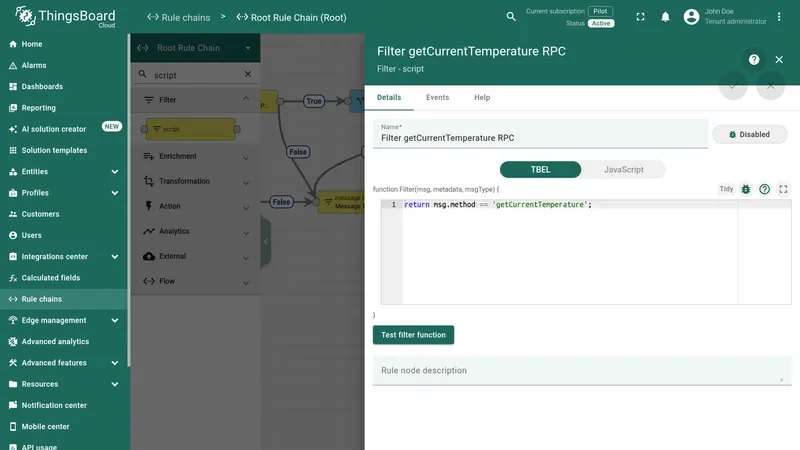
Task: Click Test filter function button
Action: (413, 335)
